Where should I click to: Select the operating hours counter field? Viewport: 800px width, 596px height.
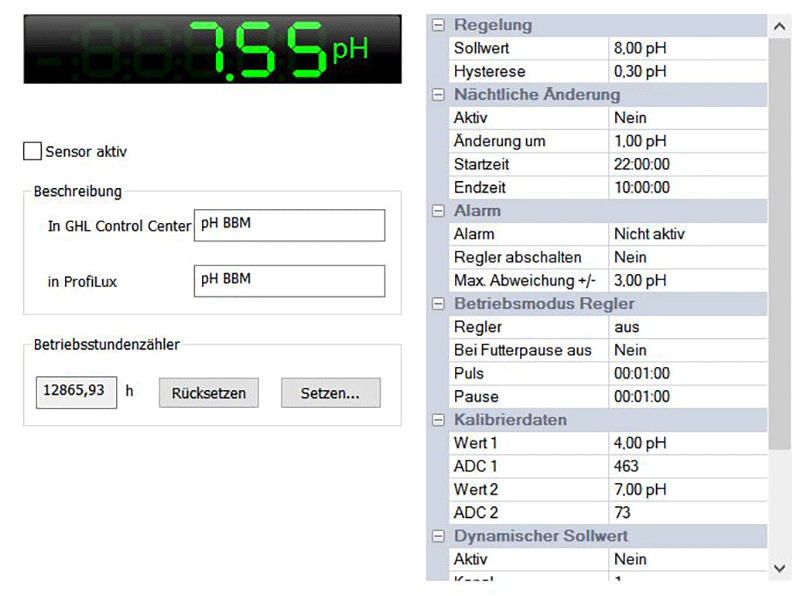point(76,392)
